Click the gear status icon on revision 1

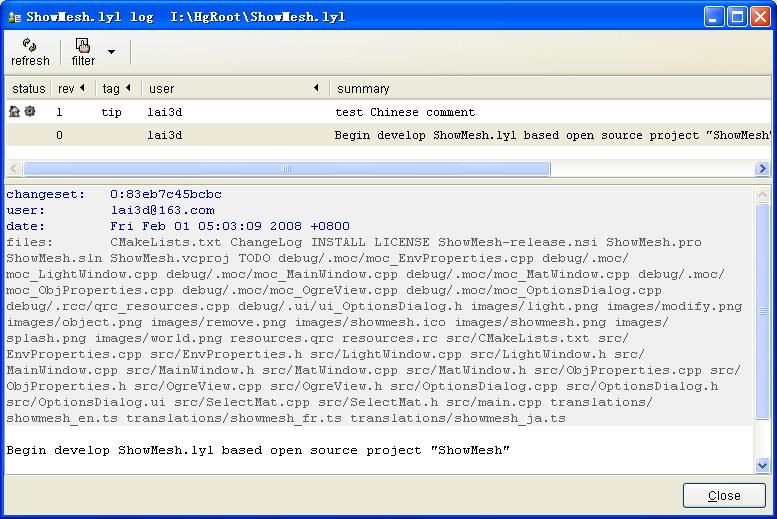(30, 112)
